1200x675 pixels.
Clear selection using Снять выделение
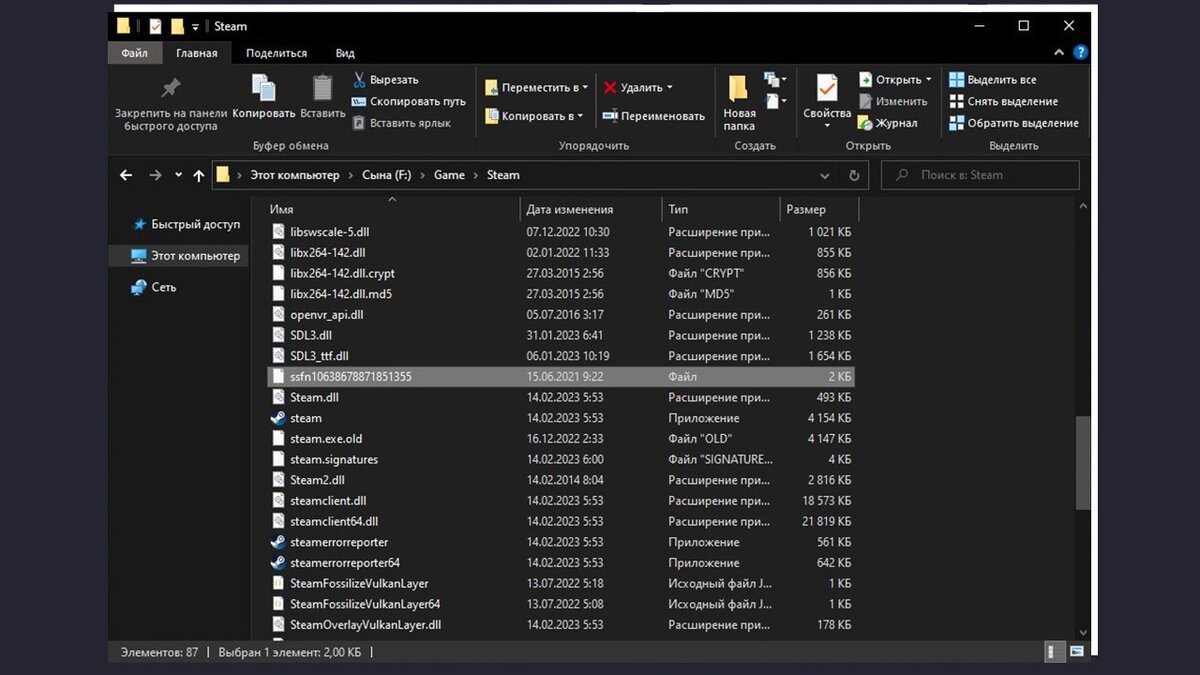[1003, 102]
